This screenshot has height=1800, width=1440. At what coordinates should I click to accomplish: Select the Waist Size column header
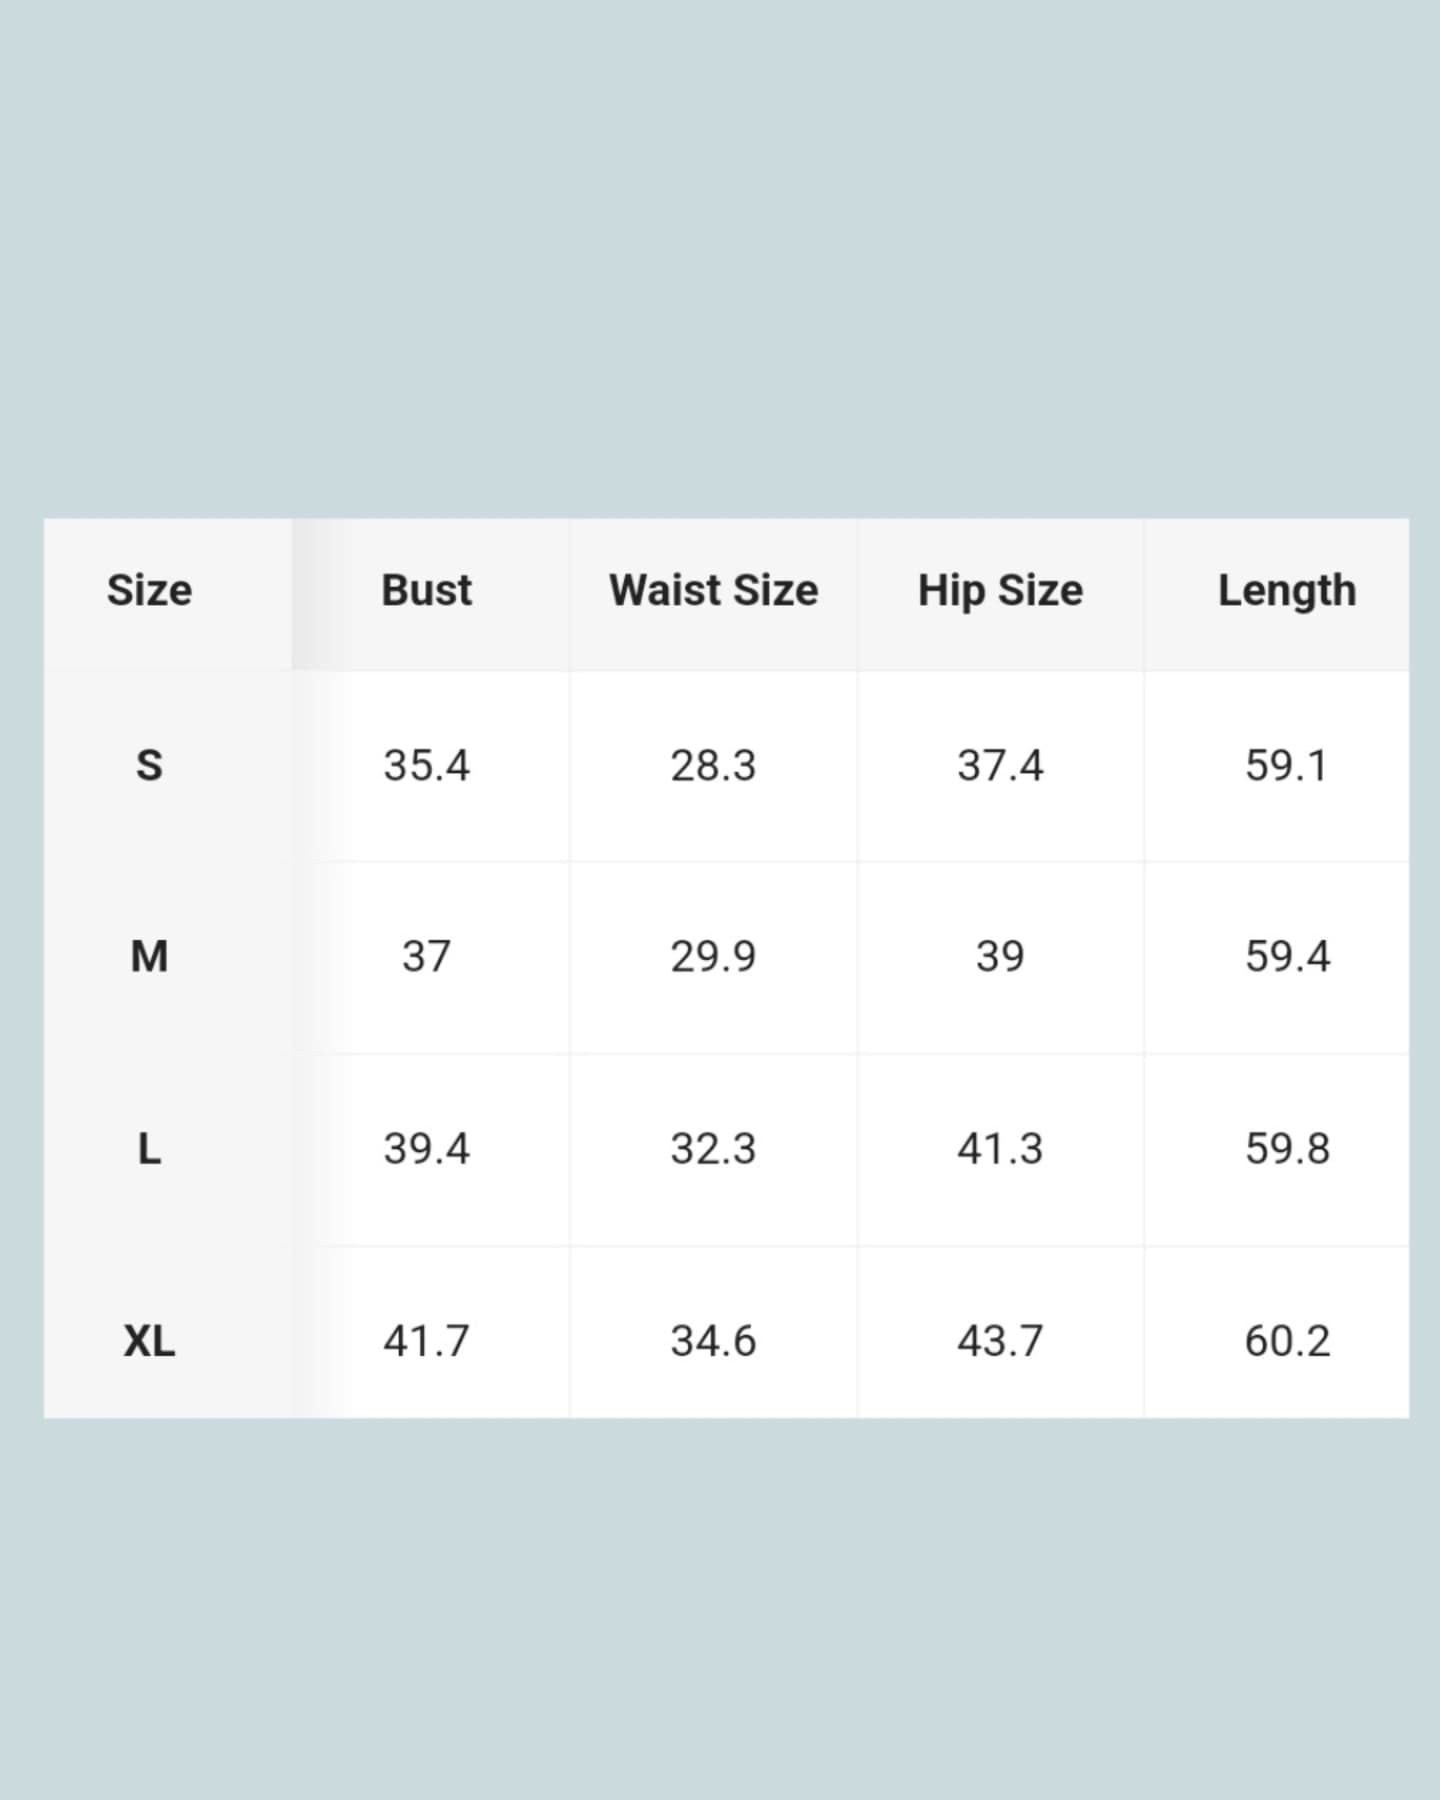coord(713,591)
